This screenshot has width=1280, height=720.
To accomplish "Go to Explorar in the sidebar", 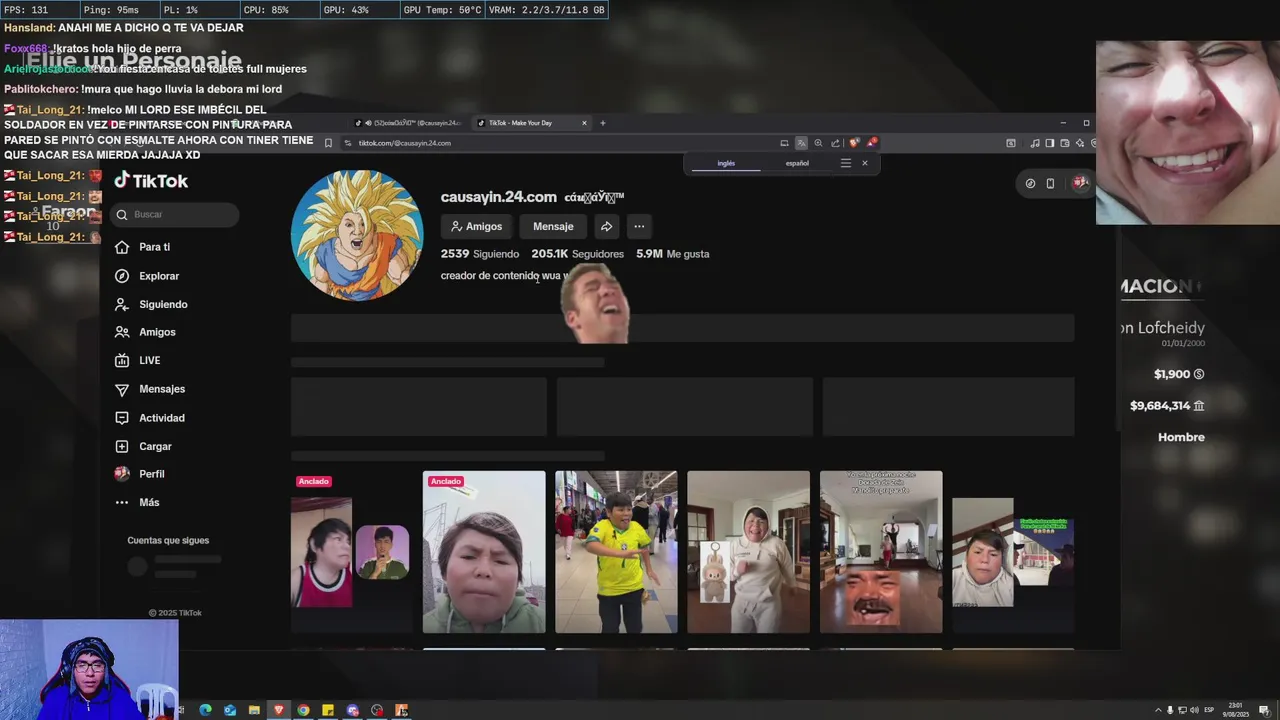I will pyautogui.click(x=147, y=276).
